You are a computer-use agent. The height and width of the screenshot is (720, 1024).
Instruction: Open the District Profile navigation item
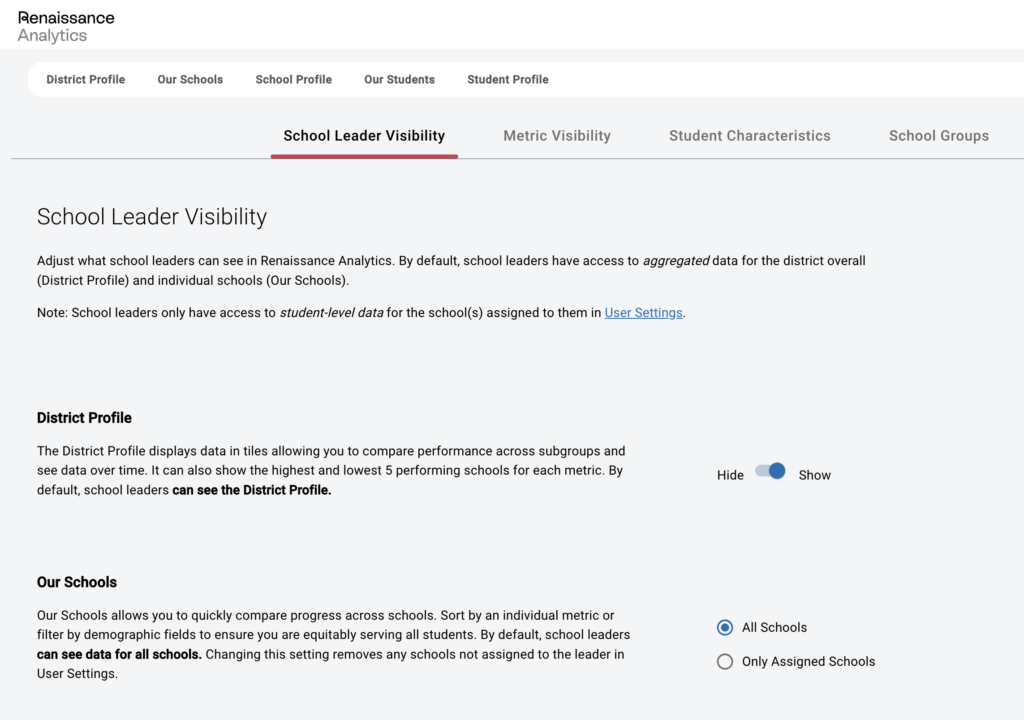[x=86, y=80]
